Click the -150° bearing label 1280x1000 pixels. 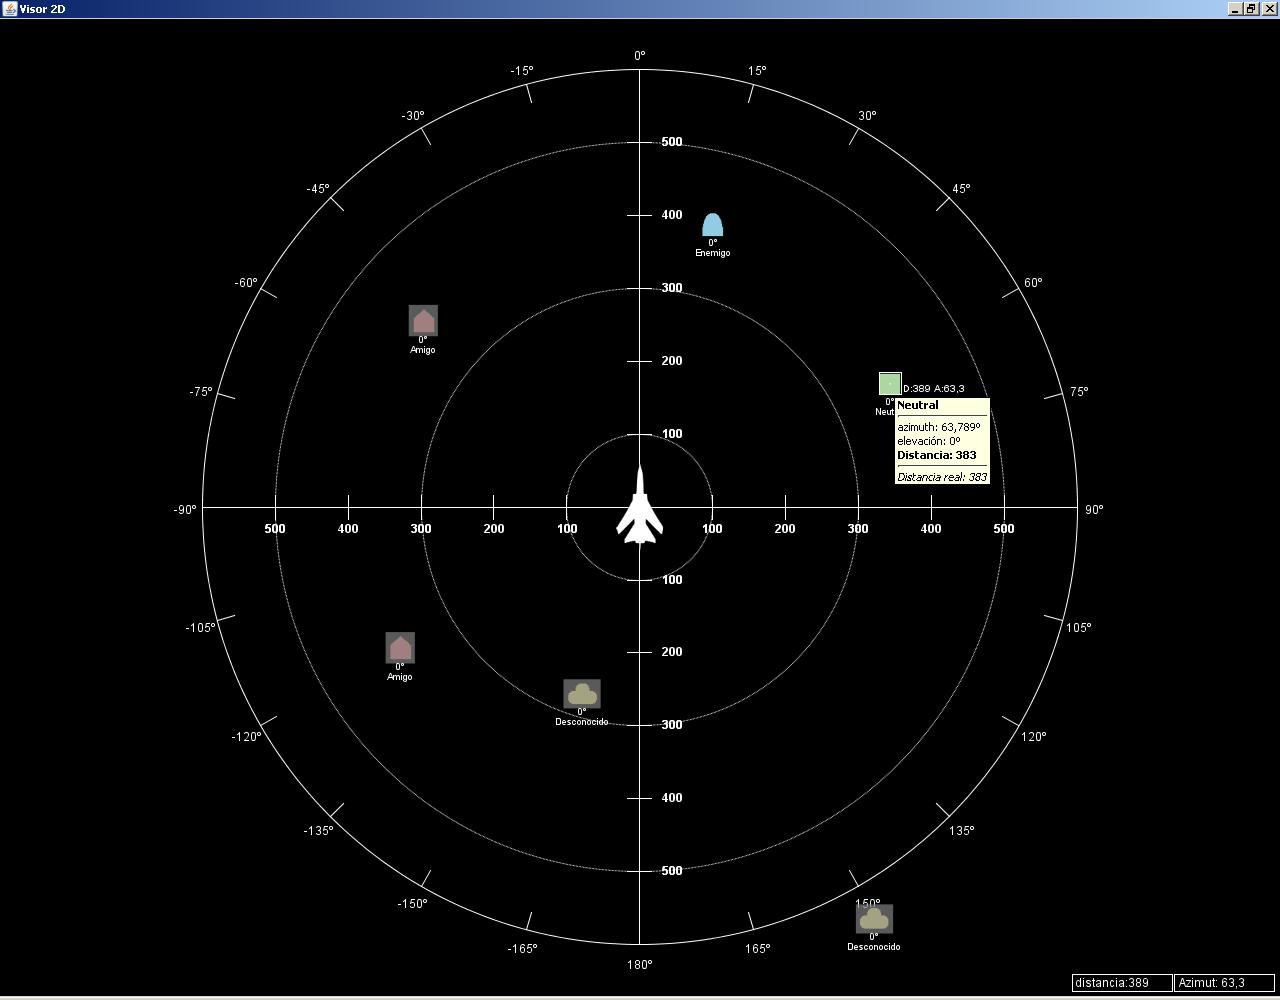point(412,904)
